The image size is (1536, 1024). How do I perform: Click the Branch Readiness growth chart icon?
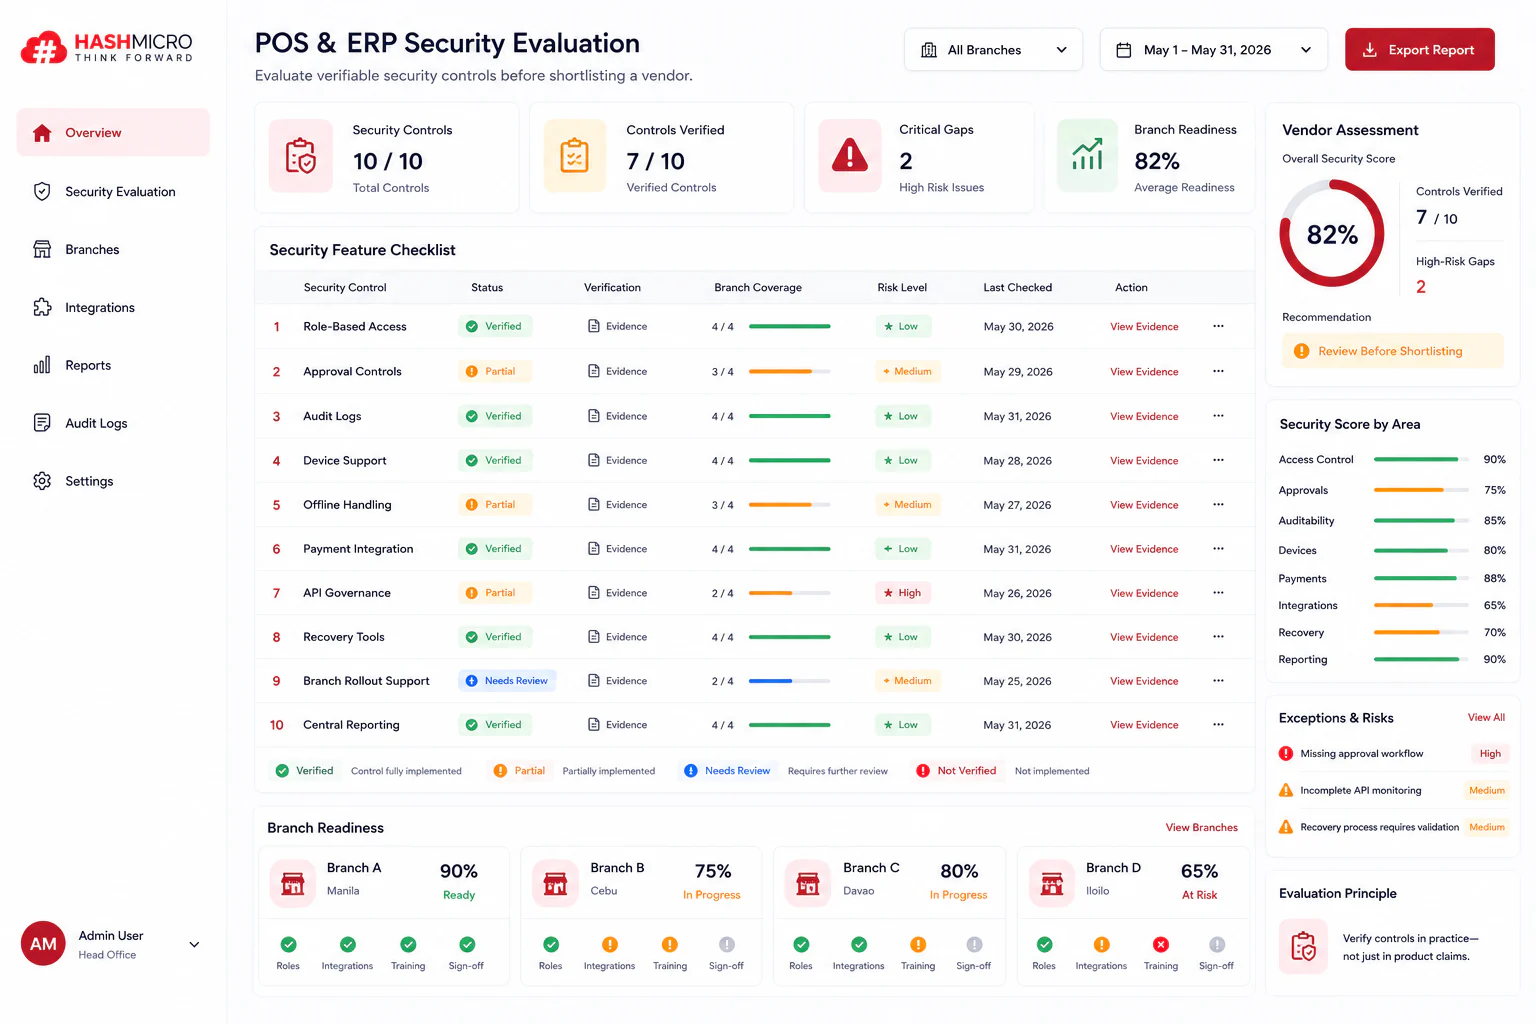[1087, 156]
